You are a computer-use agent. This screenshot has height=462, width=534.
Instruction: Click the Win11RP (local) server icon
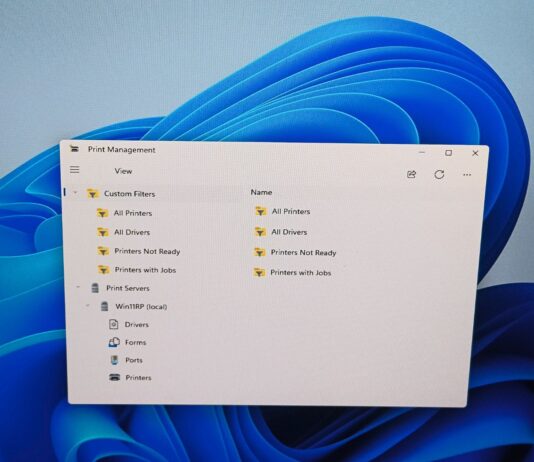[x=105, y=306]
